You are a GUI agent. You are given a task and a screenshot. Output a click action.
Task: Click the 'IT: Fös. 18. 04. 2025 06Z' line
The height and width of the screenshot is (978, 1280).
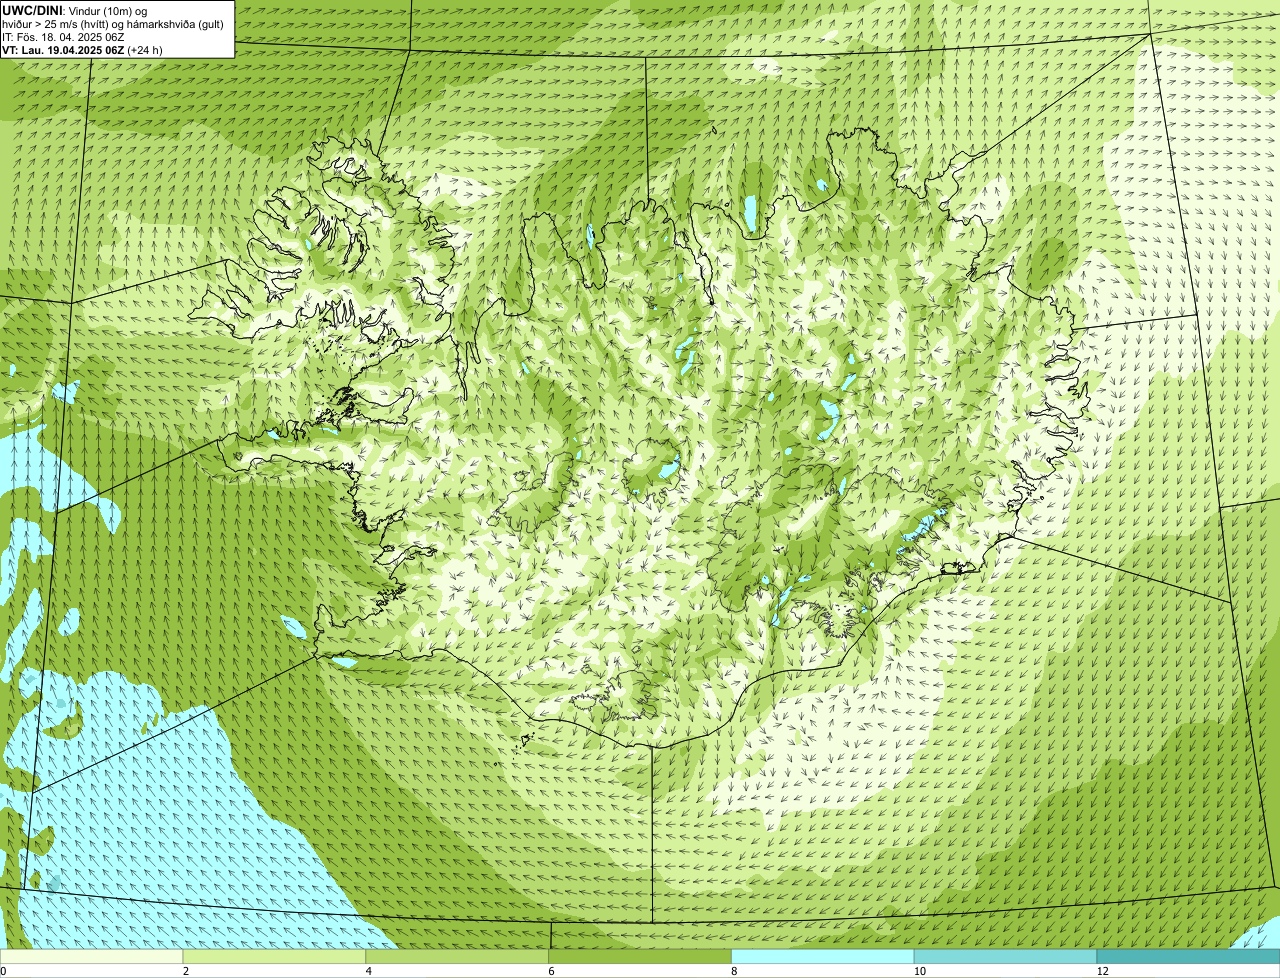pyautogui.click(x=63, y=36)
